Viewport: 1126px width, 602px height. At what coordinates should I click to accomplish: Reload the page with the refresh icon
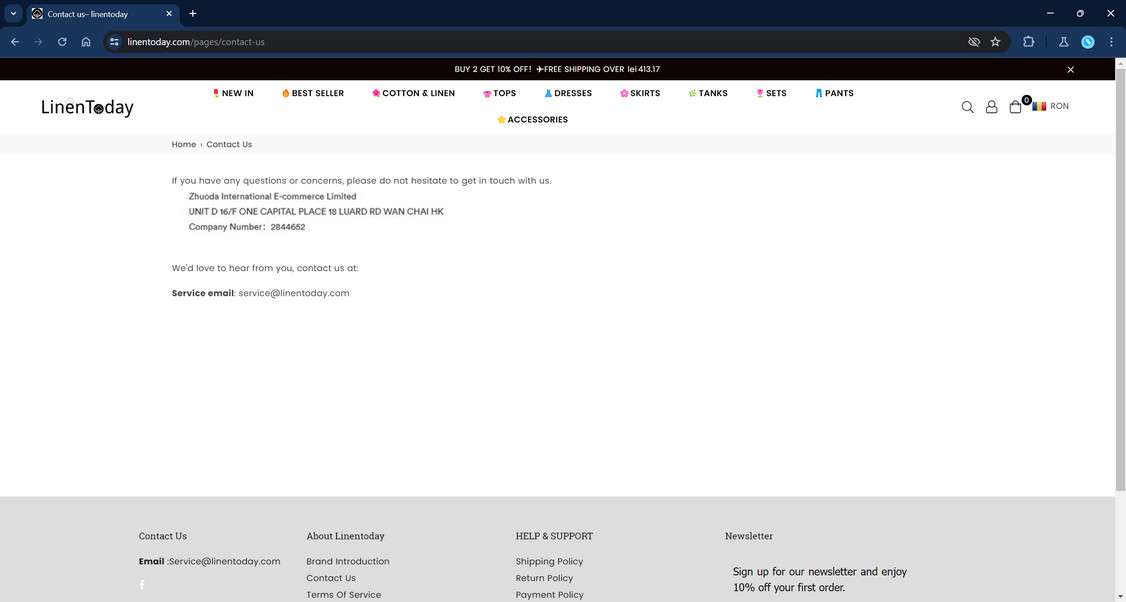pyautogui.click(x=61, y=41)
